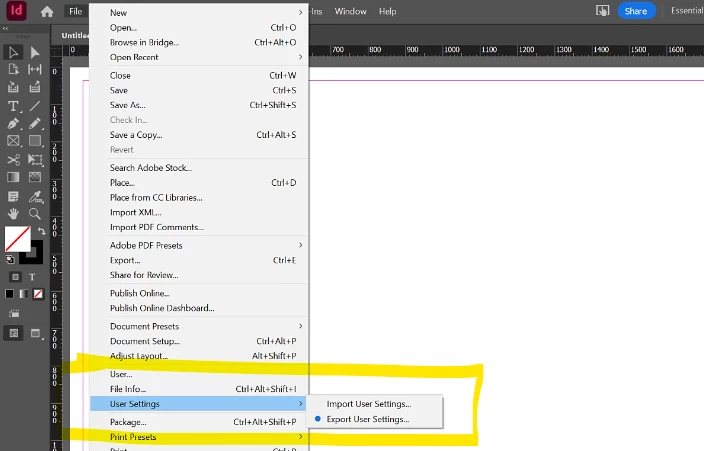Select the Pen tool
The width and height of the screenshot is (704, 451).
[x=13, y=124]
